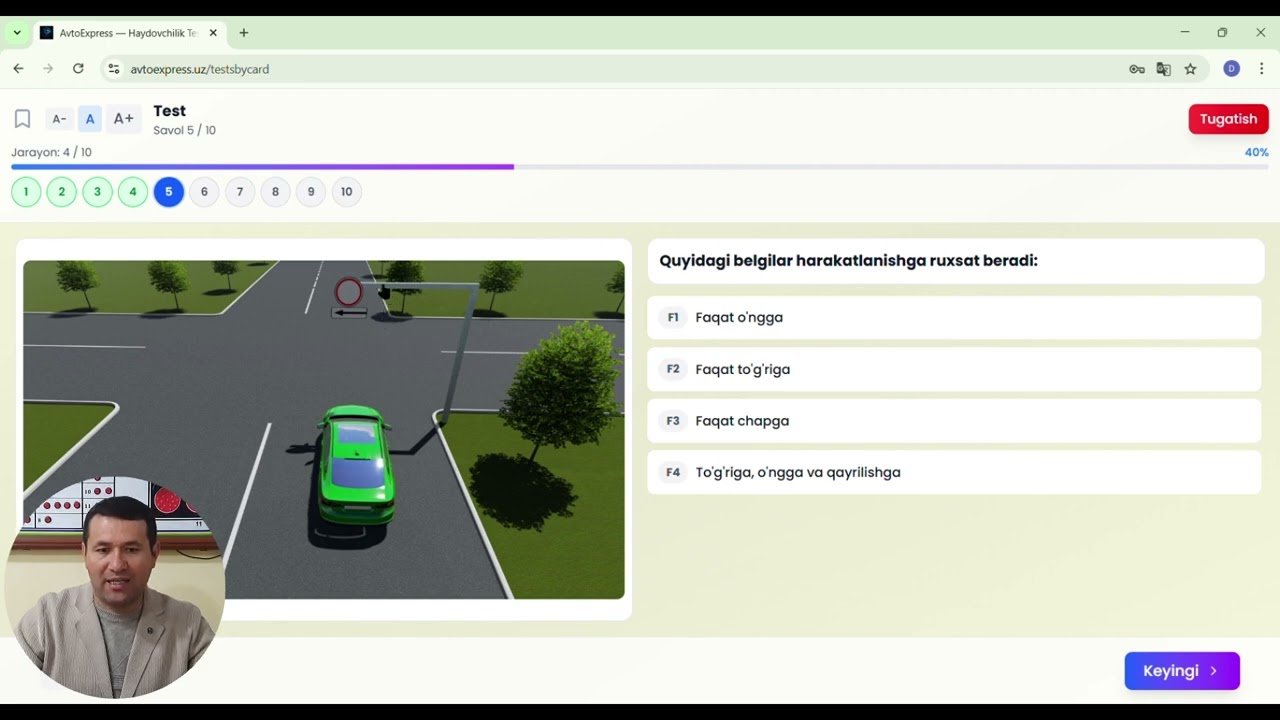Image resolution: width=1280 pixels, height=720 pixels.
Task: Choose answer F4 To'g'riga, o'ngga va qayrilishga
Action: coord(954,472)
